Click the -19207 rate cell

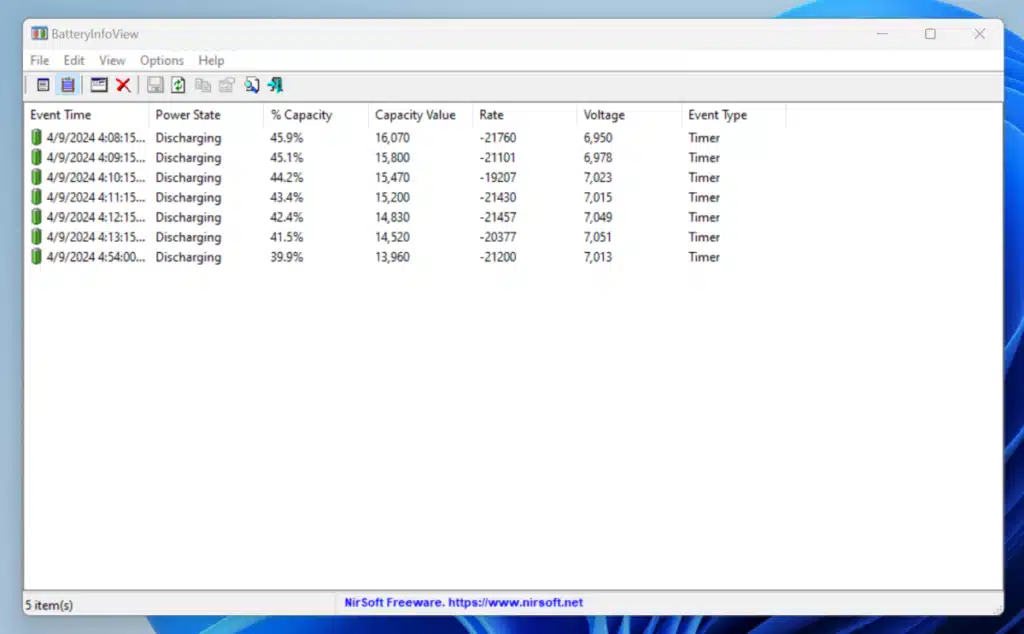[498, 178]
